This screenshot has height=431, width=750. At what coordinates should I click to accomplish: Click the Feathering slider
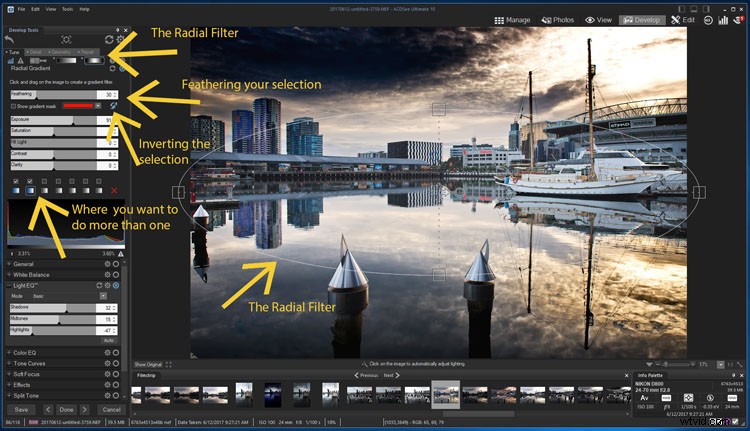[x=64, y=95]
